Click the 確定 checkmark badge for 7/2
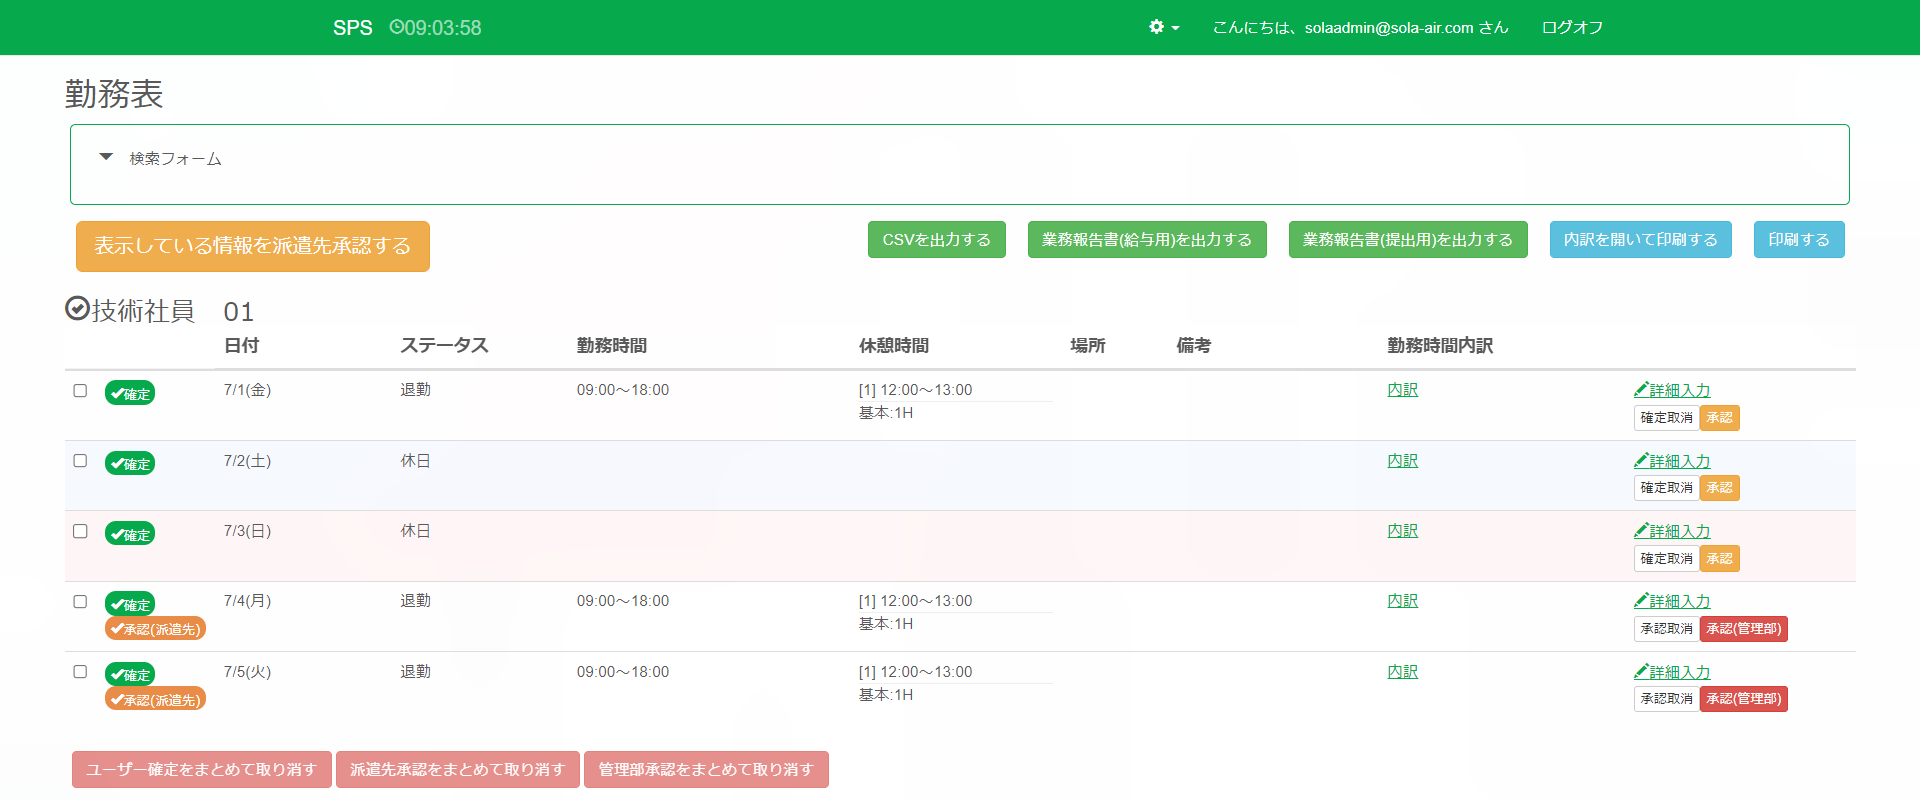 [130, 464]
